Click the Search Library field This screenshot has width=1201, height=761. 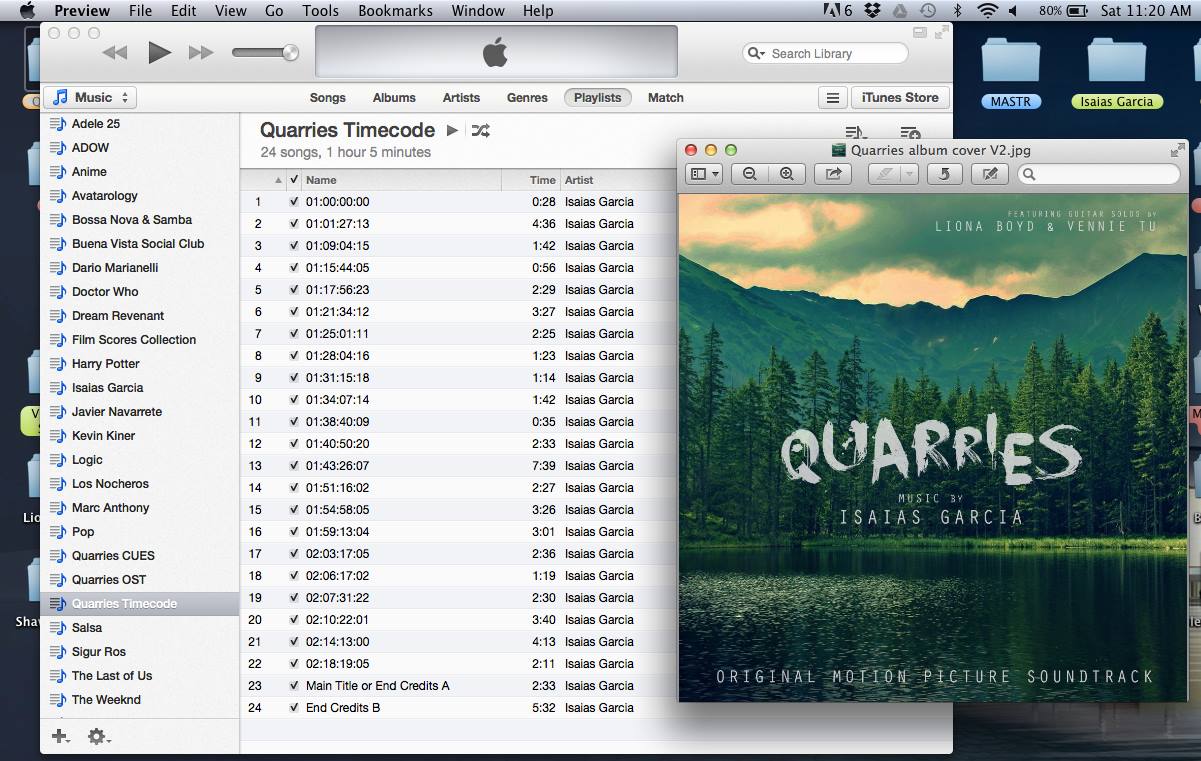pos(825,54)
